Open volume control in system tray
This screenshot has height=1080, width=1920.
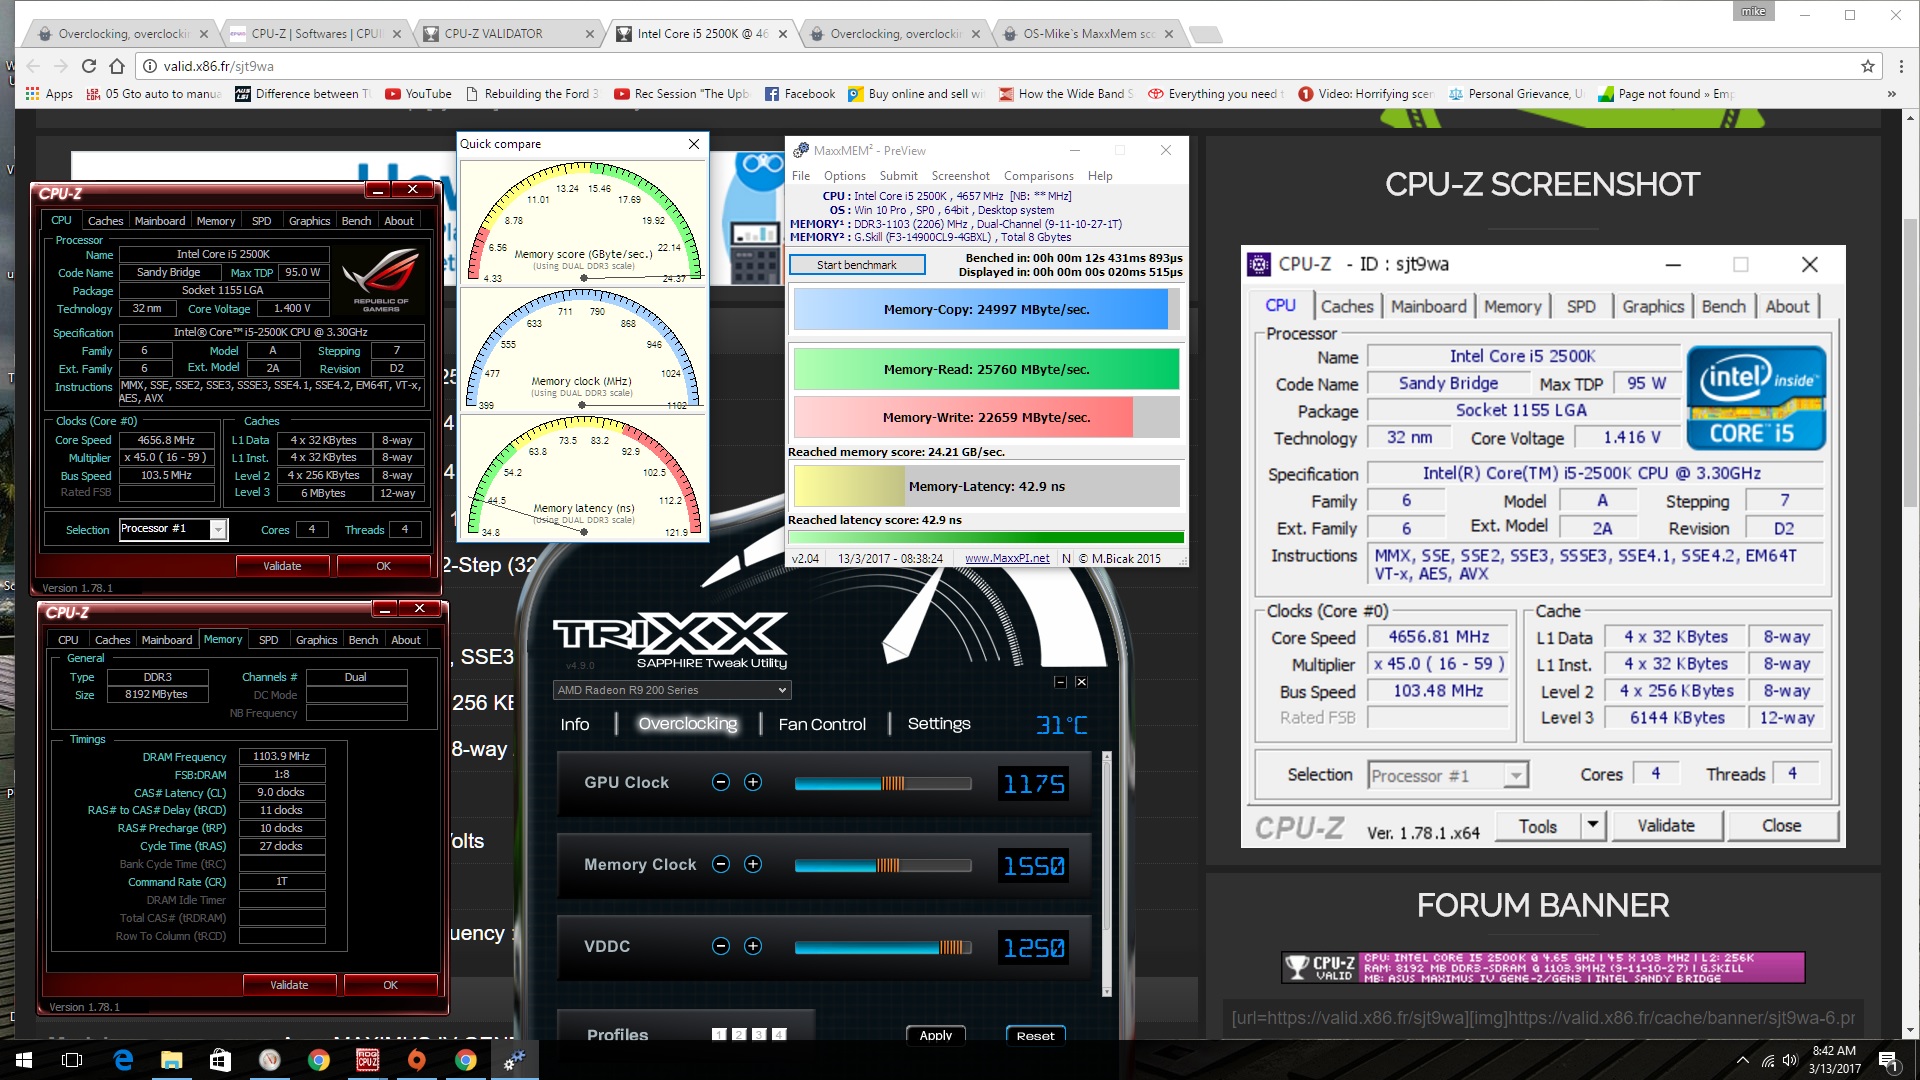point(1790,1060)
